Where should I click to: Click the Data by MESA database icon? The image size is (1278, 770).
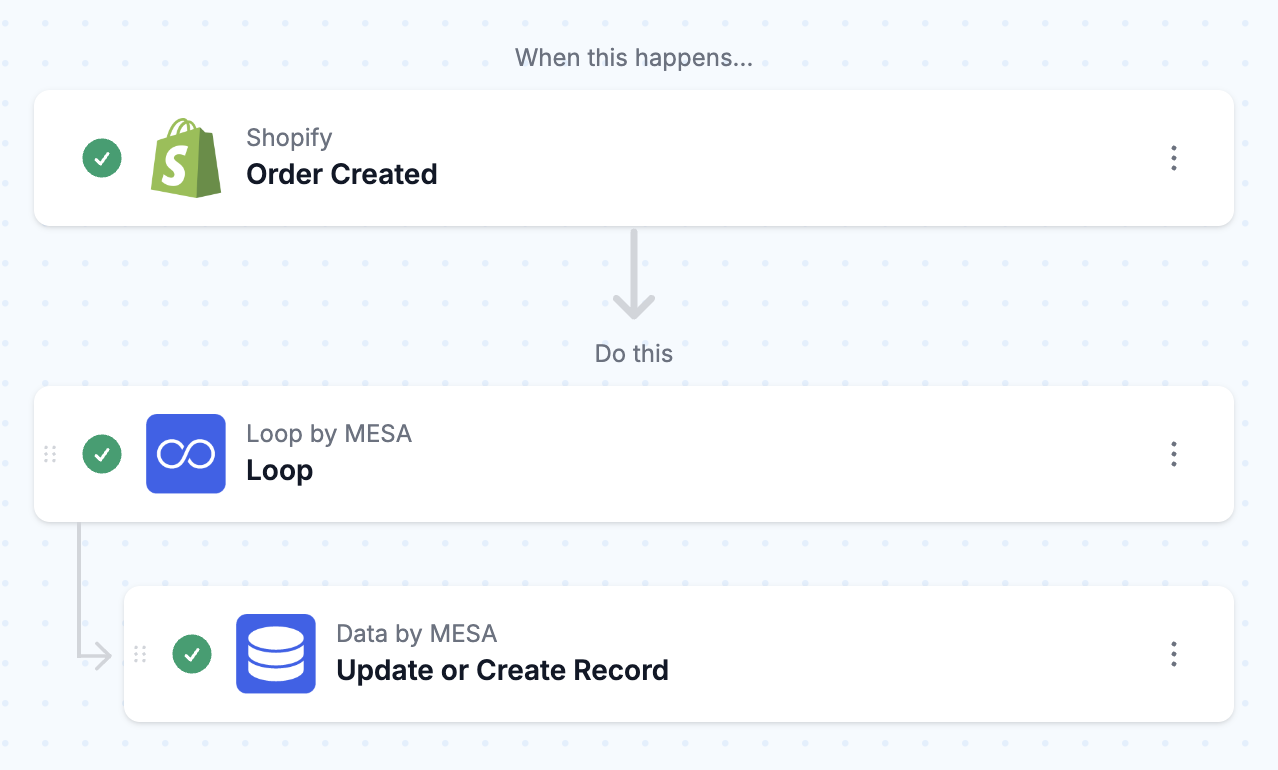pyautogui.click(x=276, y=654)
